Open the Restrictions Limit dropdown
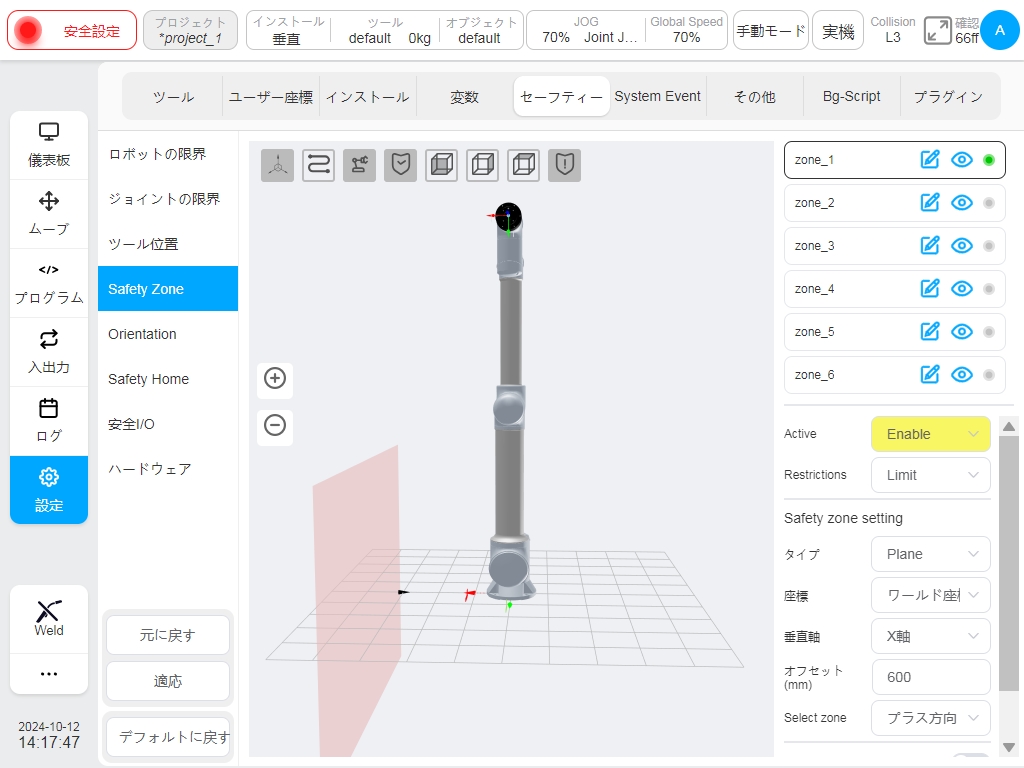The image size is (1024, 768). click(x=931, y=475)
